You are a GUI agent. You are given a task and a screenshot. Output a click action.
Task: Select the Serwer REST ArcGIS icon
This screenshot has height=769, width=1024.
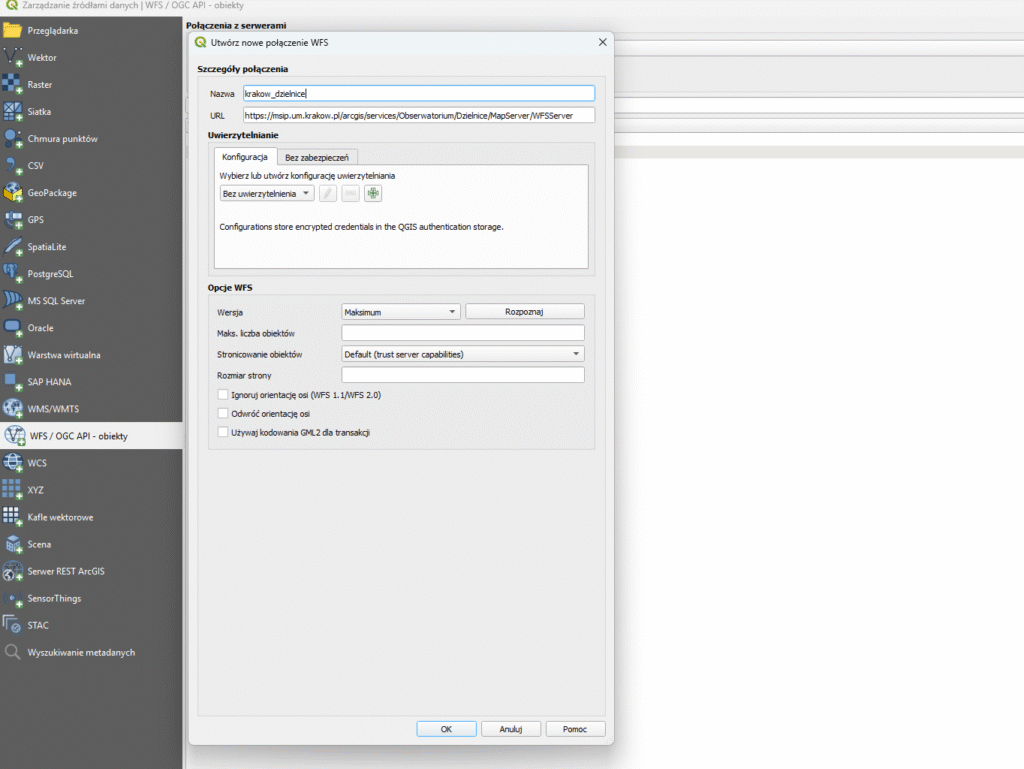pyautogui.click(x=13, y=571)
